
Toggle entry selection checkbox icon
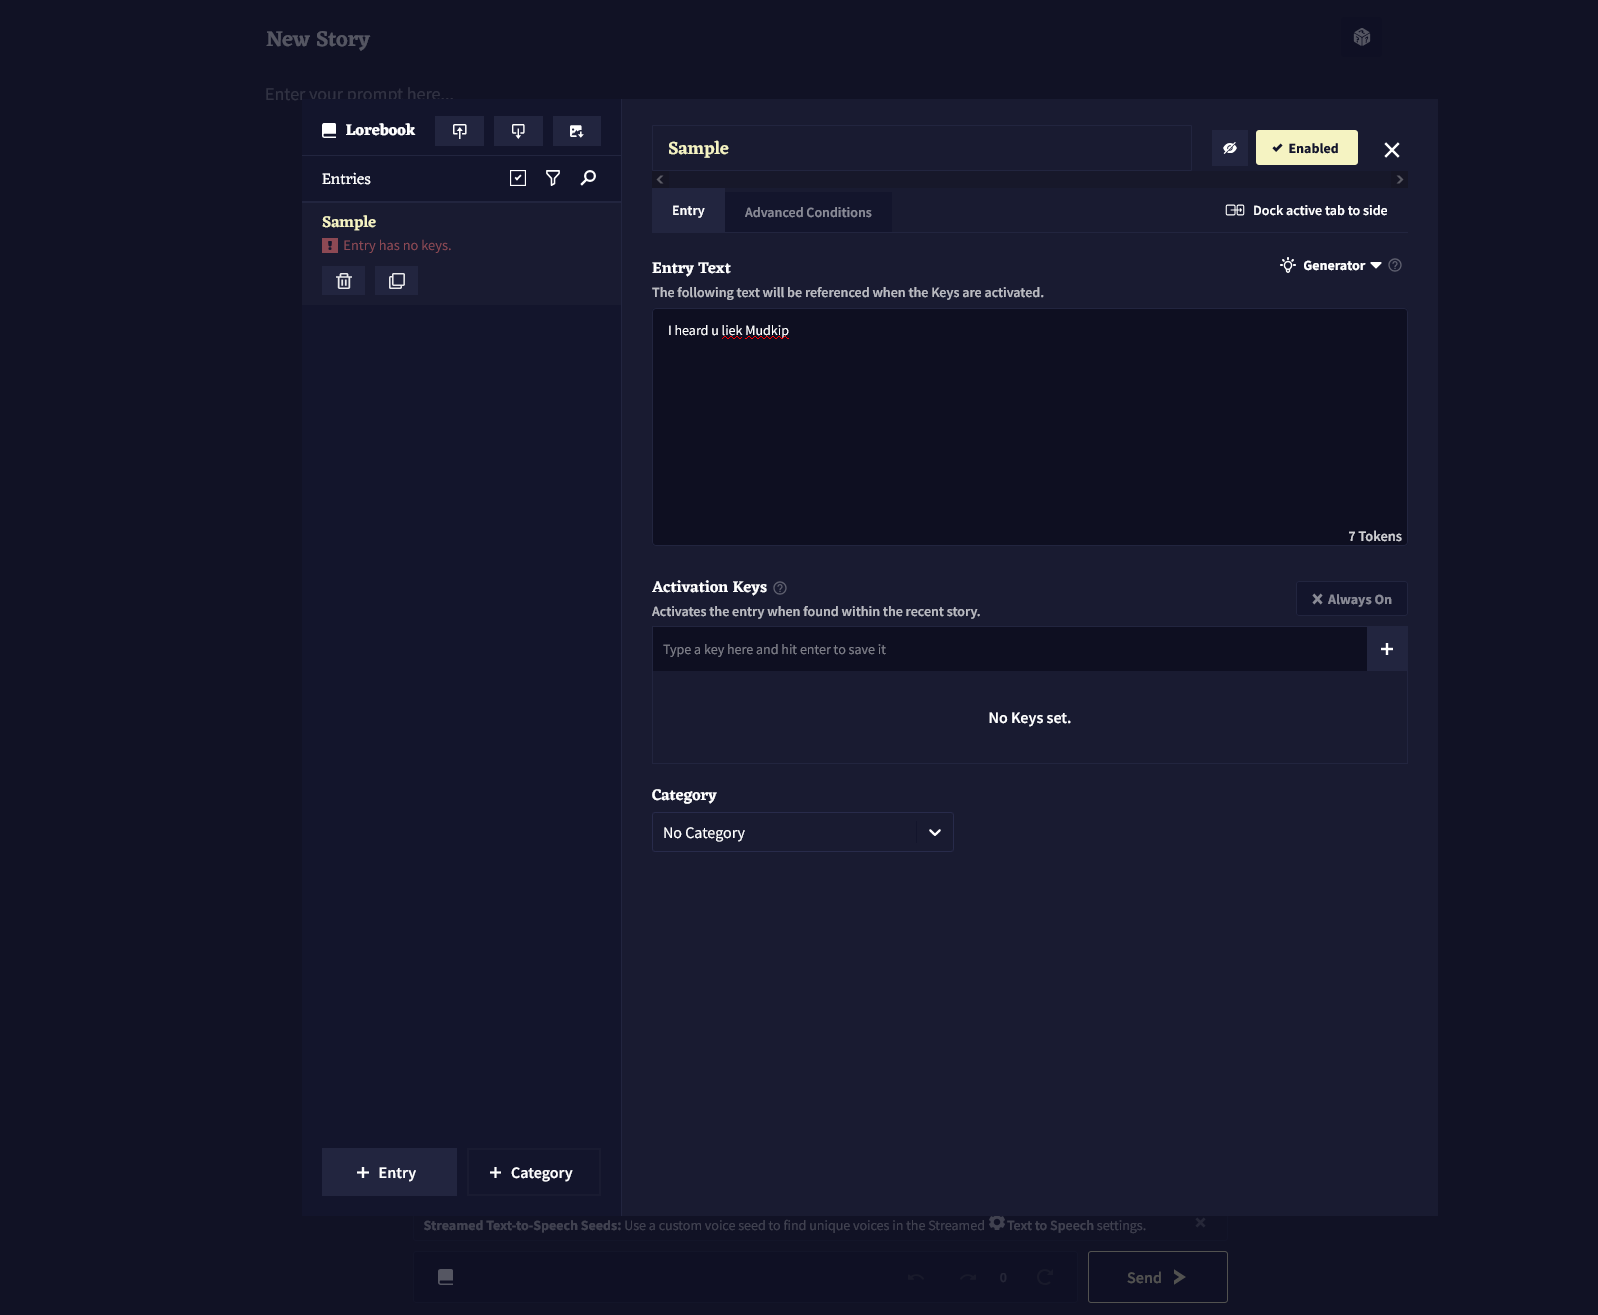coord(518,178)
